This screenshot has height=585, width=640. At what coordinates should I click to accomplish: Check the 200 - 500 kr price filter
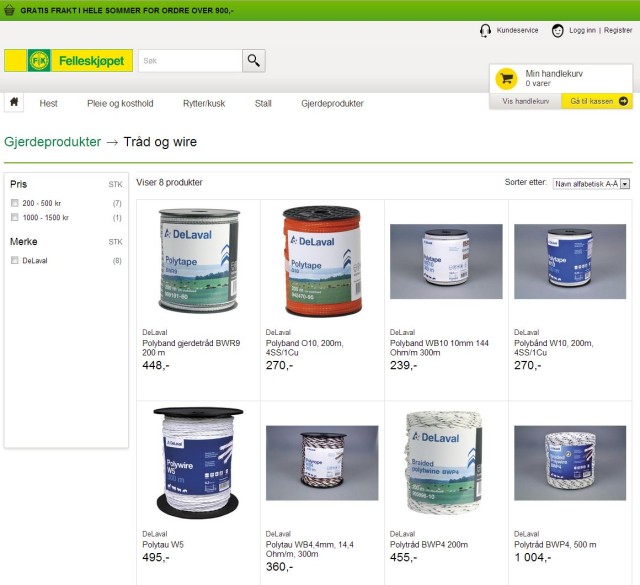(15, 203)
